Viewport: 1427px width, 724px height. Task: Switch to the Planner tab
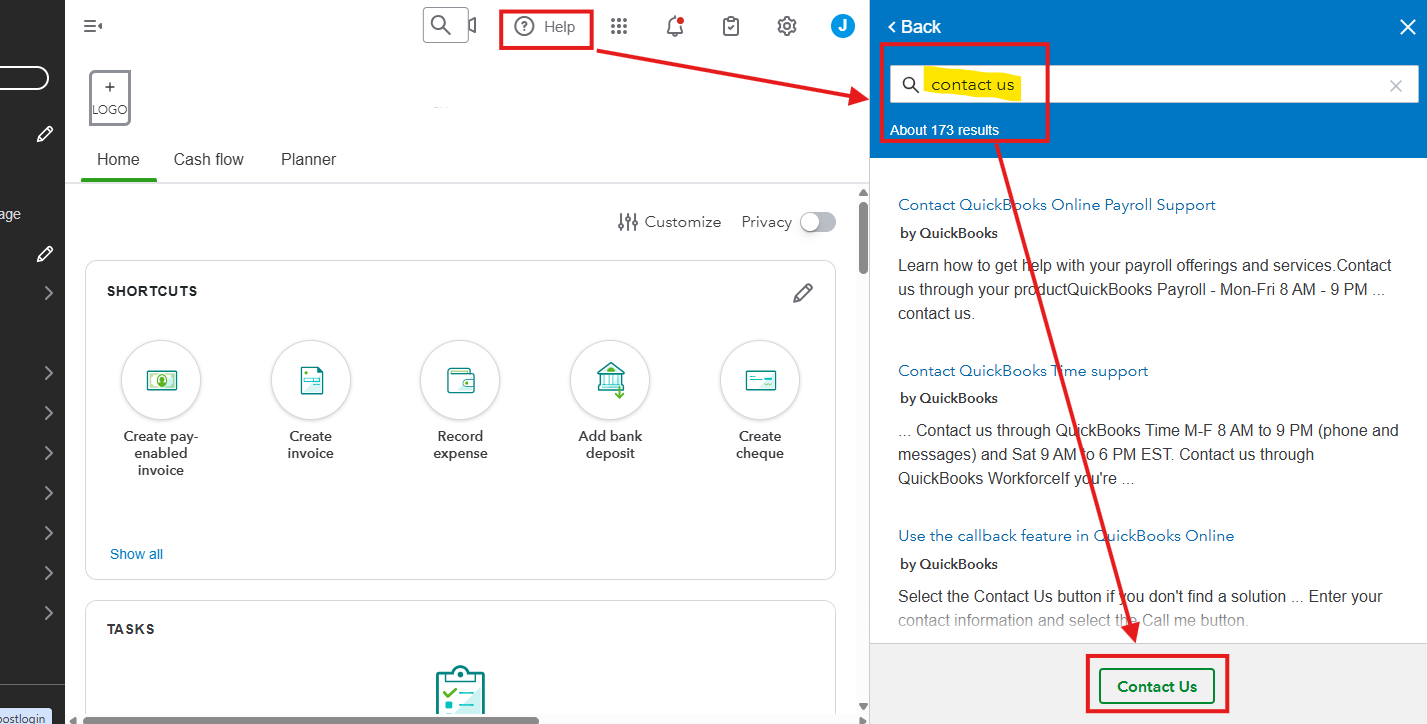click(x=308, y=159)
